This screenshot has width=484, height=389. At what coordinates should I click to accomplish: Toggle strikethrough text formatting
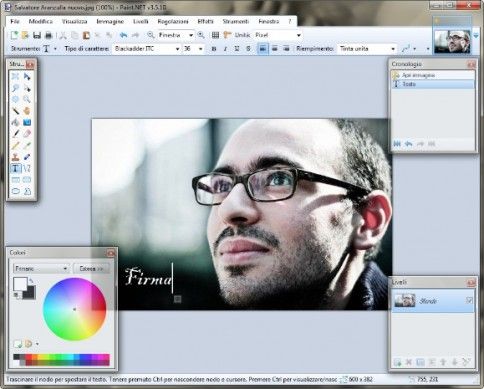(248, 49)
